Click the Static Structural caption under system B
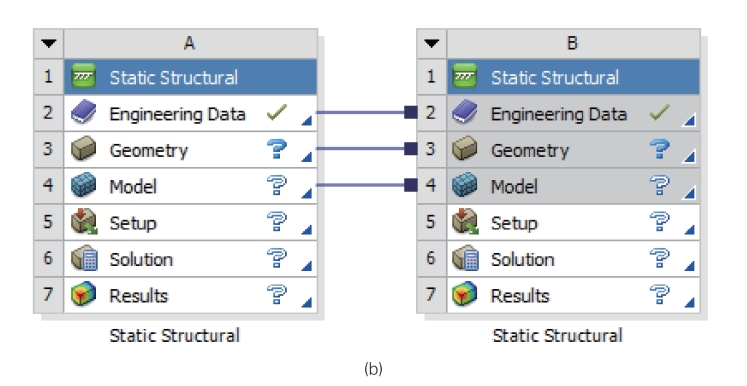The image size is (747, 386). click(557, 336)
